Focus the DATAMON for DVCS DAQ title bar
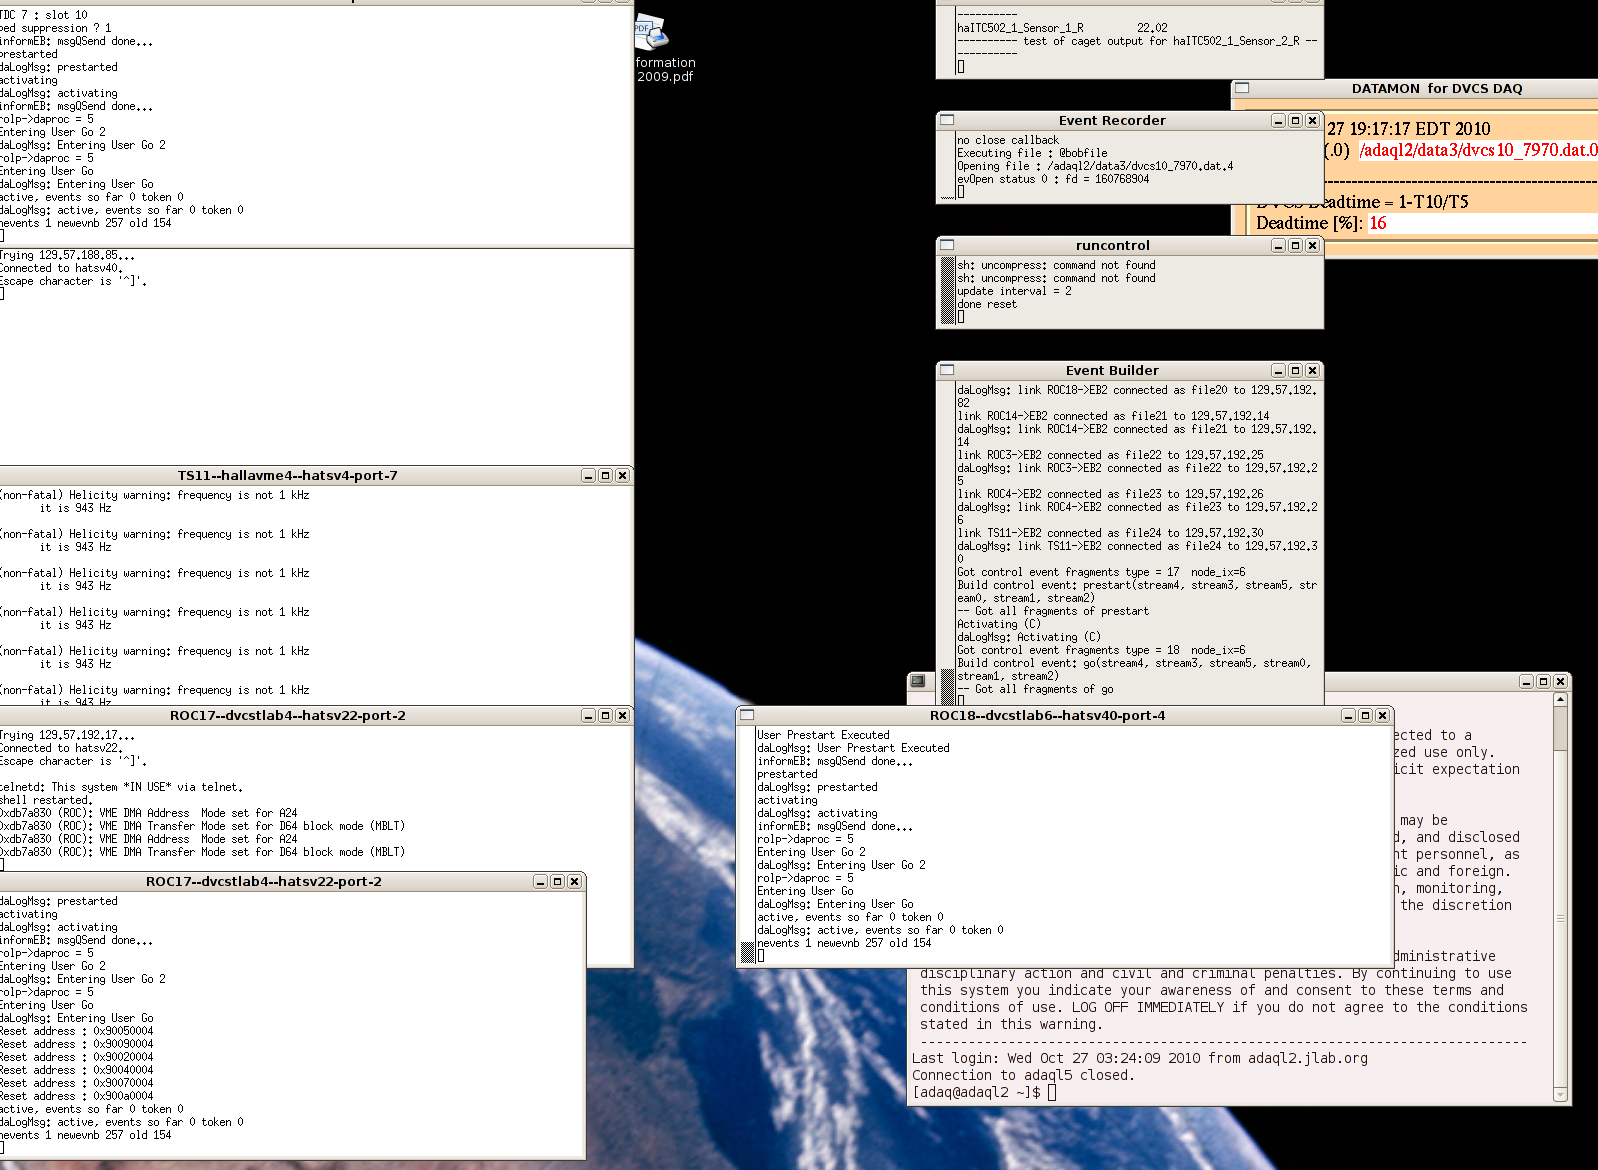 [1437, 88]
